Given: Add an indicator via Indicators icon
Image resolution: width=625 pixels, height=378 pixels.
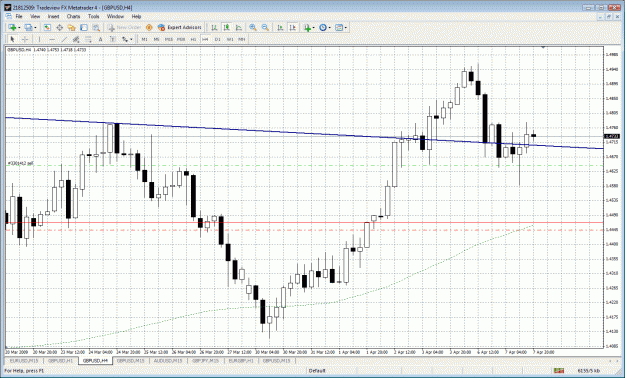Looking at the screenshot, I should pyautogui.click(x=307, y=28).
